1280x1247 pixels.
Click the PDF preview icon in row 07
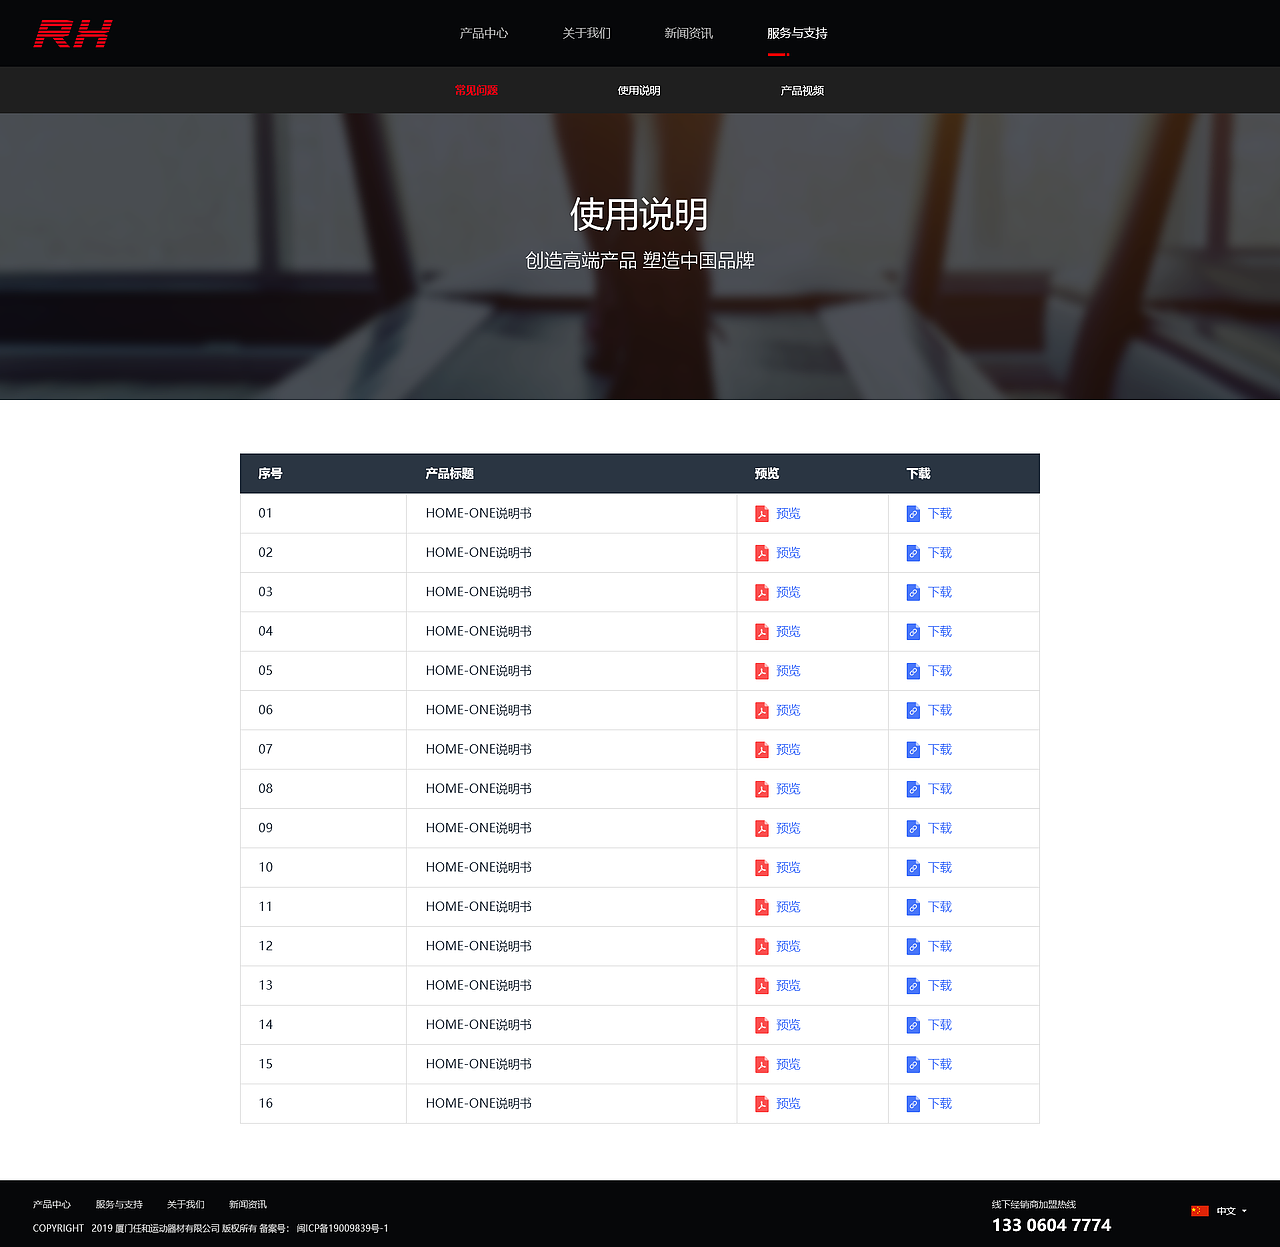coord(762,749)
